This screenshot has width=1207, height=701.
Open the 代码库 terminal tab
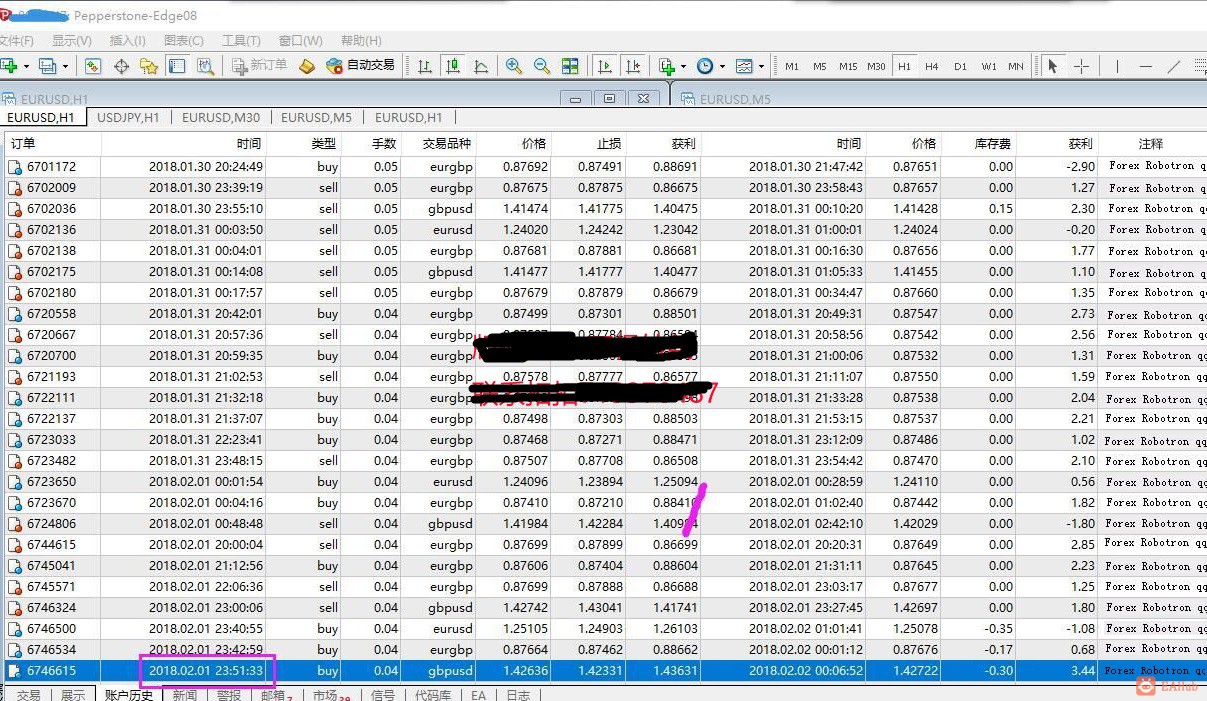(433, 694)
